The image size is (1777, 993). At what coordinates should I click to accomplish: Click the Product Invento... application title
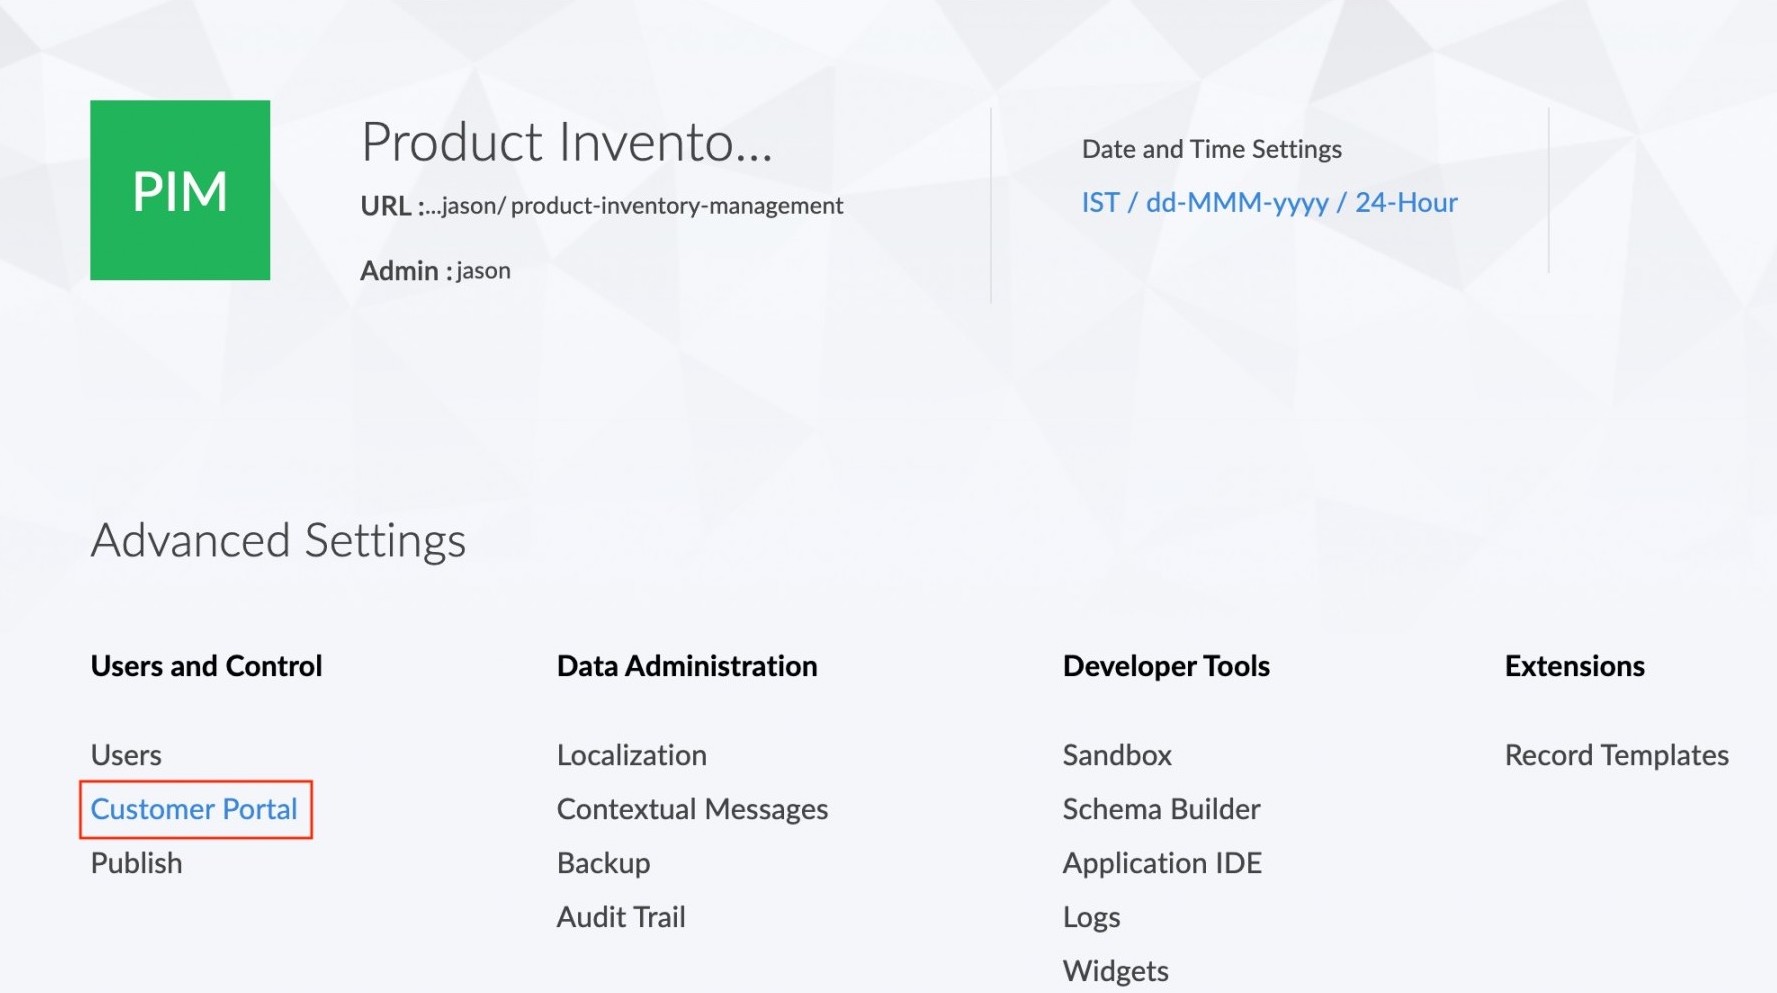click(566, 142)
